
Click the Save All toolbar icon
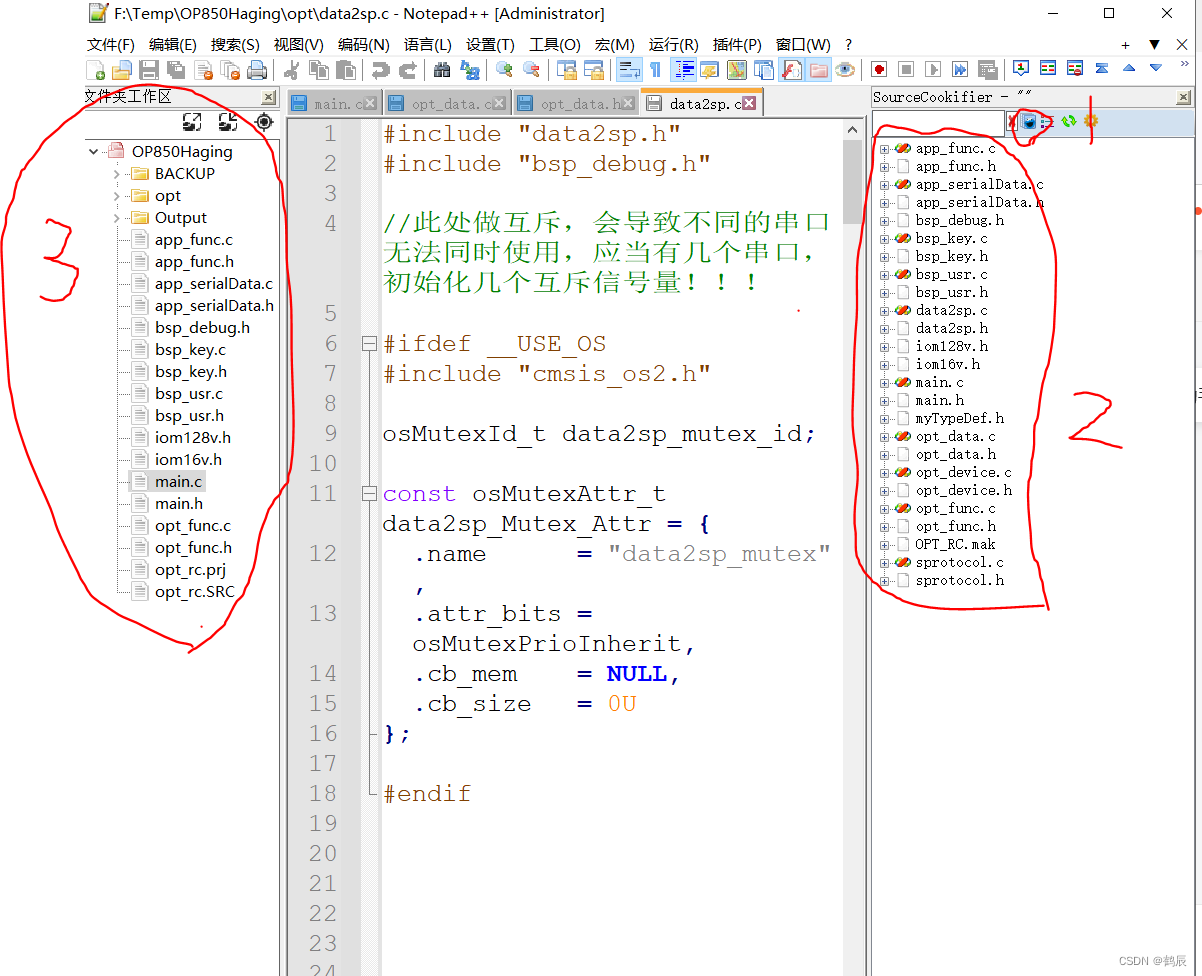pyautogui.click(x=176, y=70)
